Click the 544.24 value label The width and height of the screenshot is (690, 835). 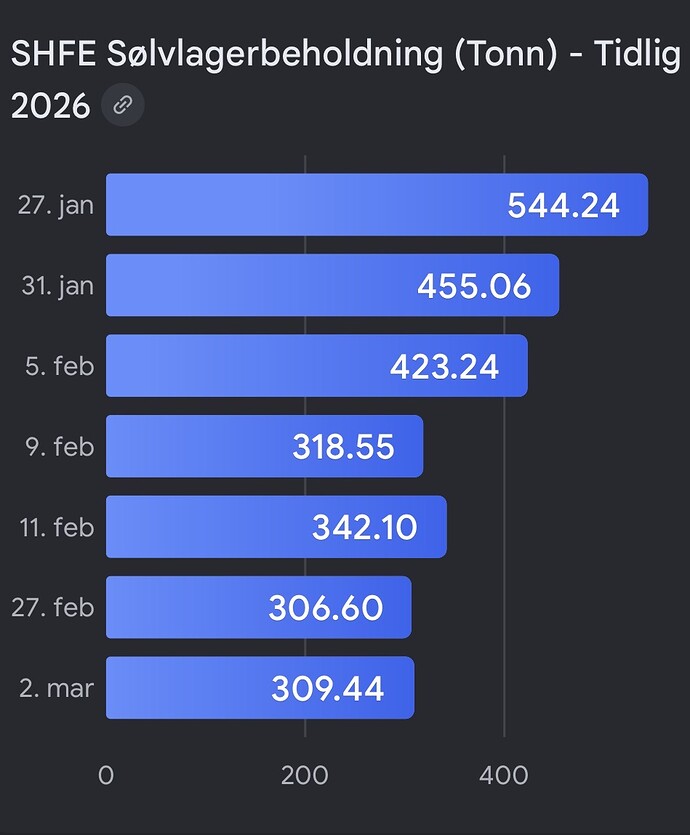(x=563, y=206)
